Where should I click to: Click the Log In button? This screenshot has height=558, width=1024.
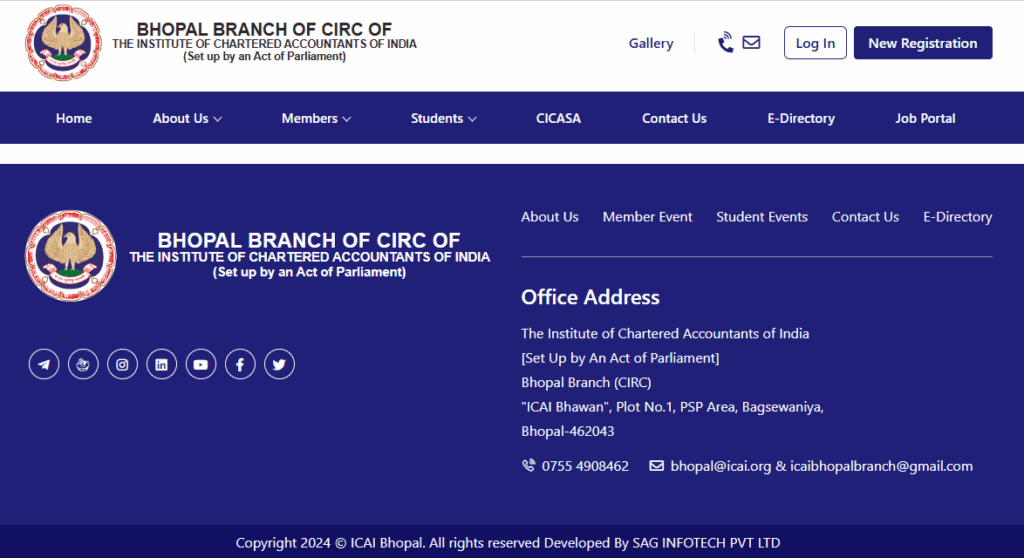[815, 42]
